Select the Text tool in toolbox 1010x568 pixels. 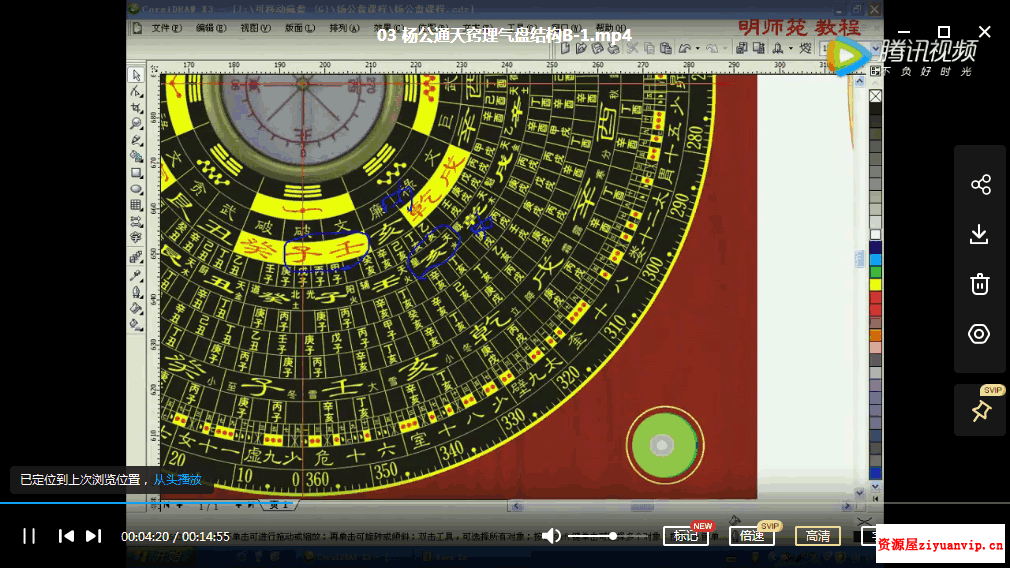[x=136, y=238]
